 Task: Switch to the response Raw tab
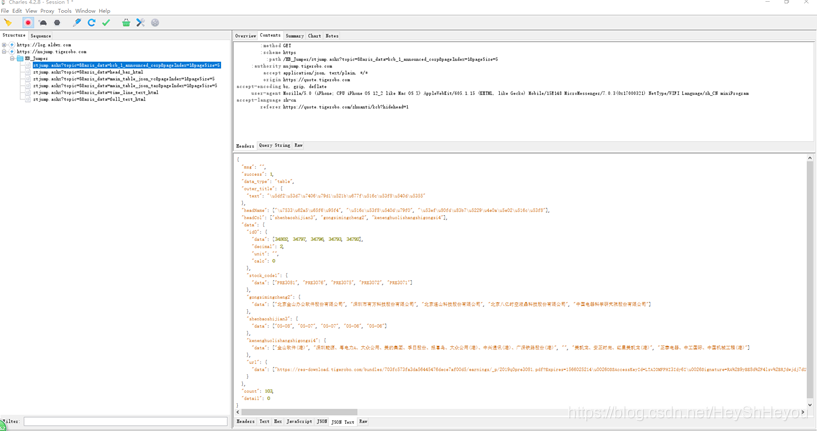coord(363,421)
